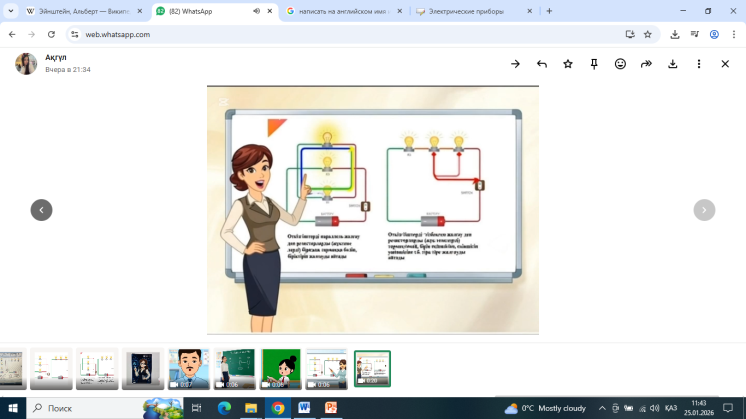
Task: Install the WhatsApp web app
Action: point(630,34)
